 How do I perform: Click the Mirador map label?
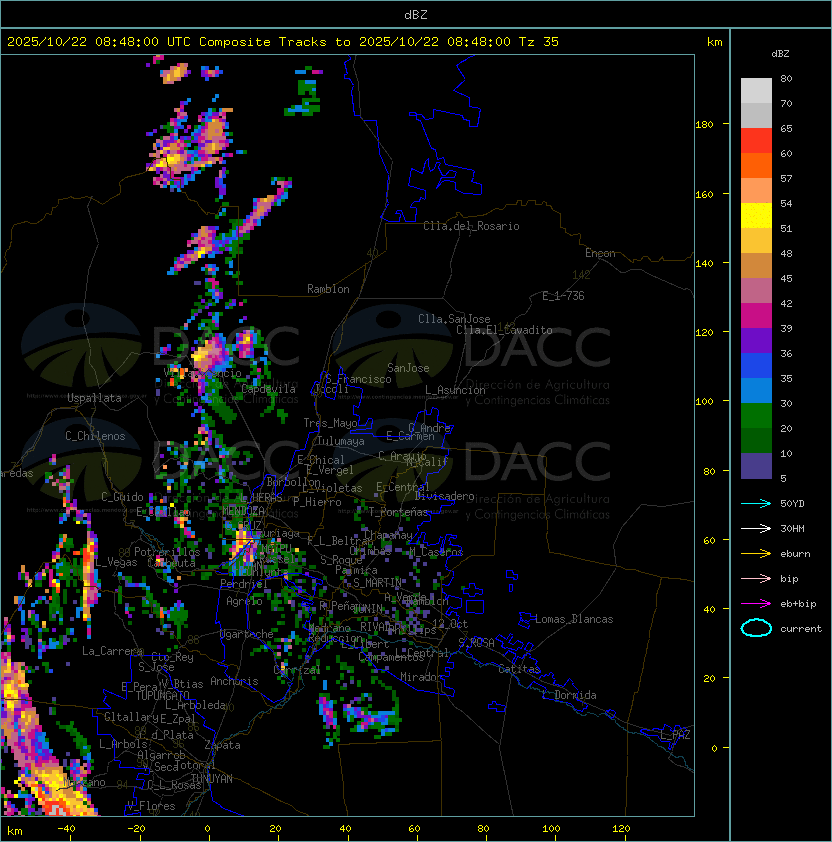[422, 677]
